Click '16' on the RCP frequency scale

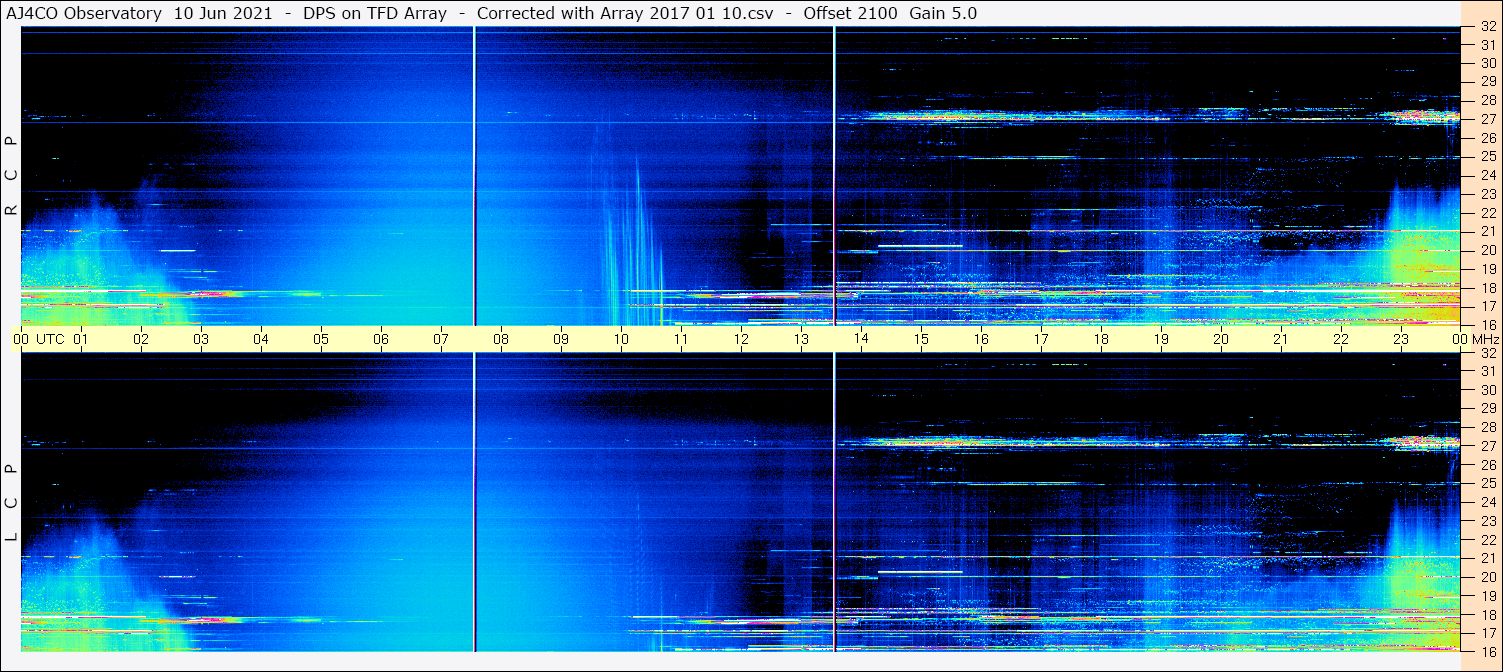(x=1487, y=325)
